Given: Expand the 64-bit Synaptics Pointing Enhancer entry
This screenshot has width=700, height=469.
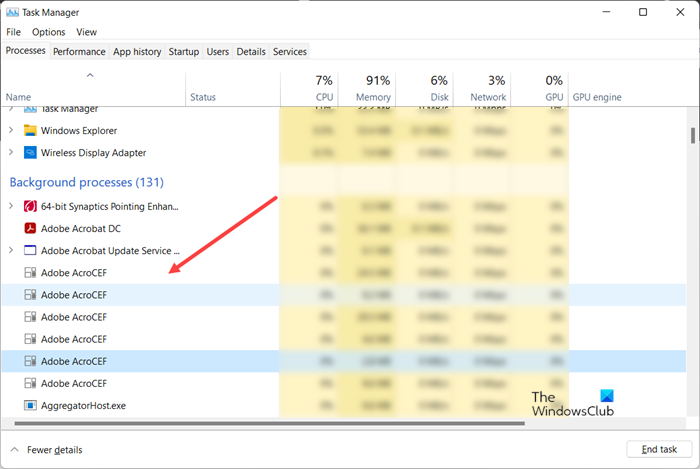Looking at the screenshot, I should point(11,206).
